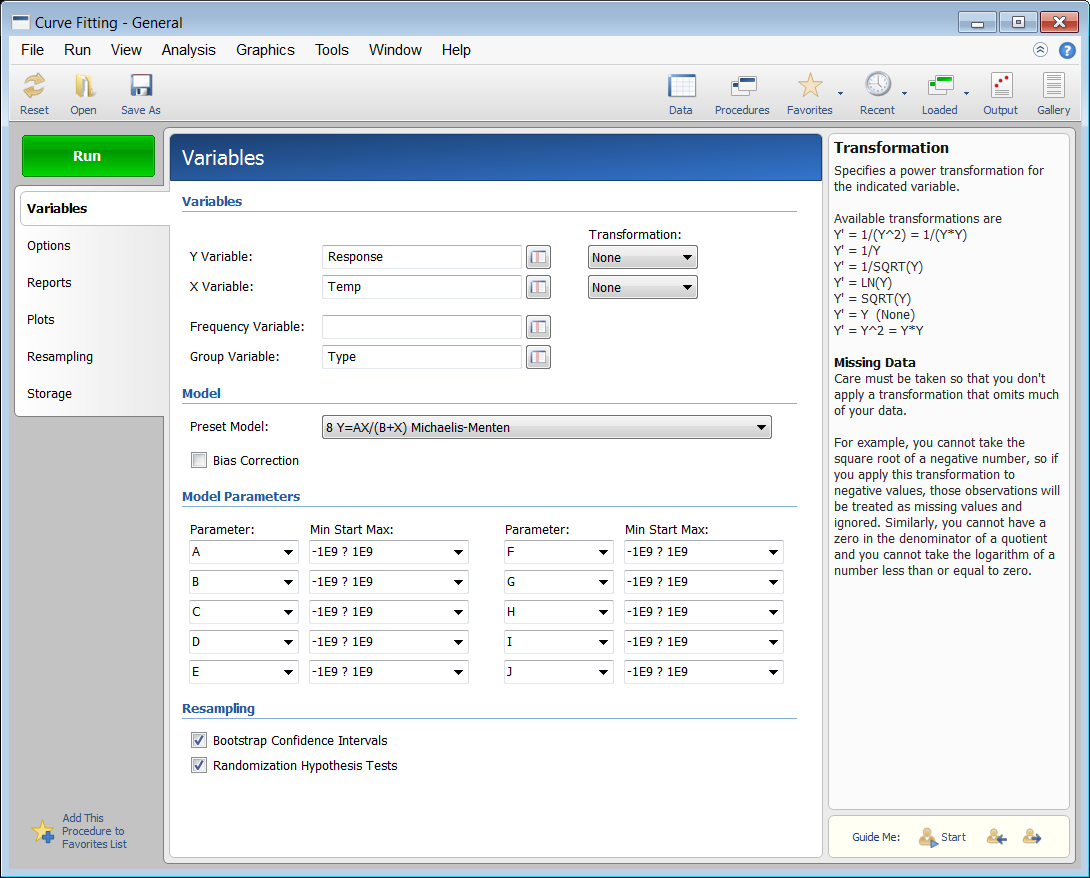Viewport: 1090px width, 878px height.
Task: Expand the Loaded dropdown arrow
Action: pos(966,93)
